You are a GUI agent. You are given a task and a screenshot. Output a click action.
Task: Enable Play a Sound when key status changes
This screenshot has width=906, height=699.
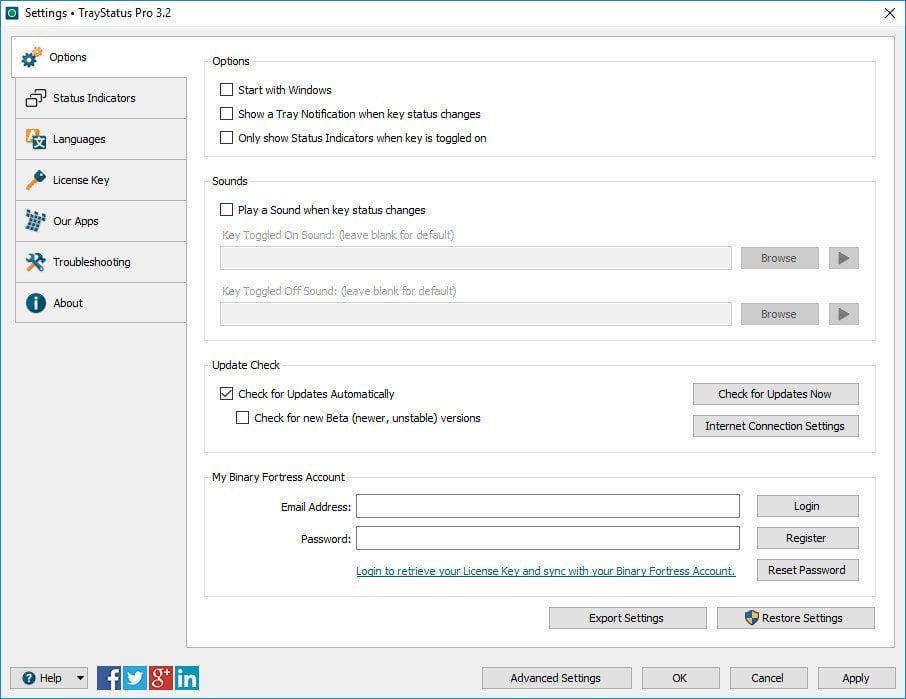click(x=226, y=210)
